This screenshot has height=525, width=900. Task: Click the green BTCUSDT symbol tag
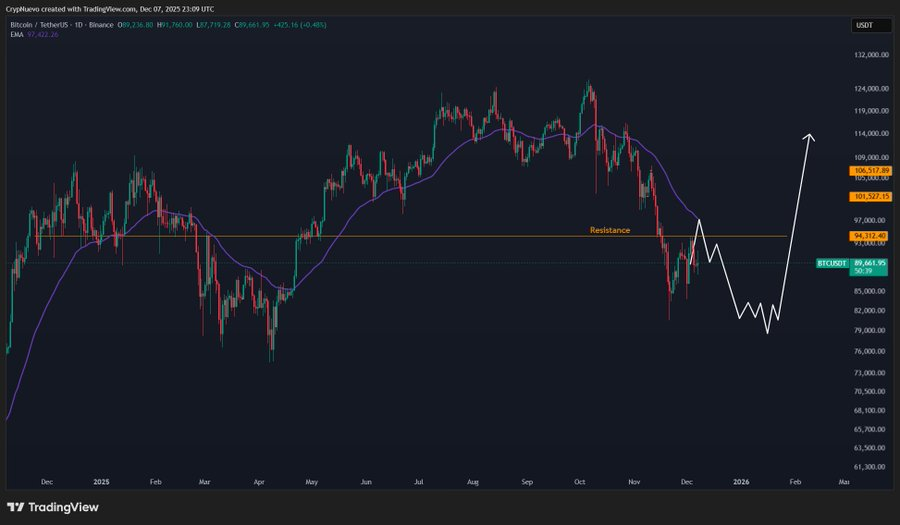[832, 263]
